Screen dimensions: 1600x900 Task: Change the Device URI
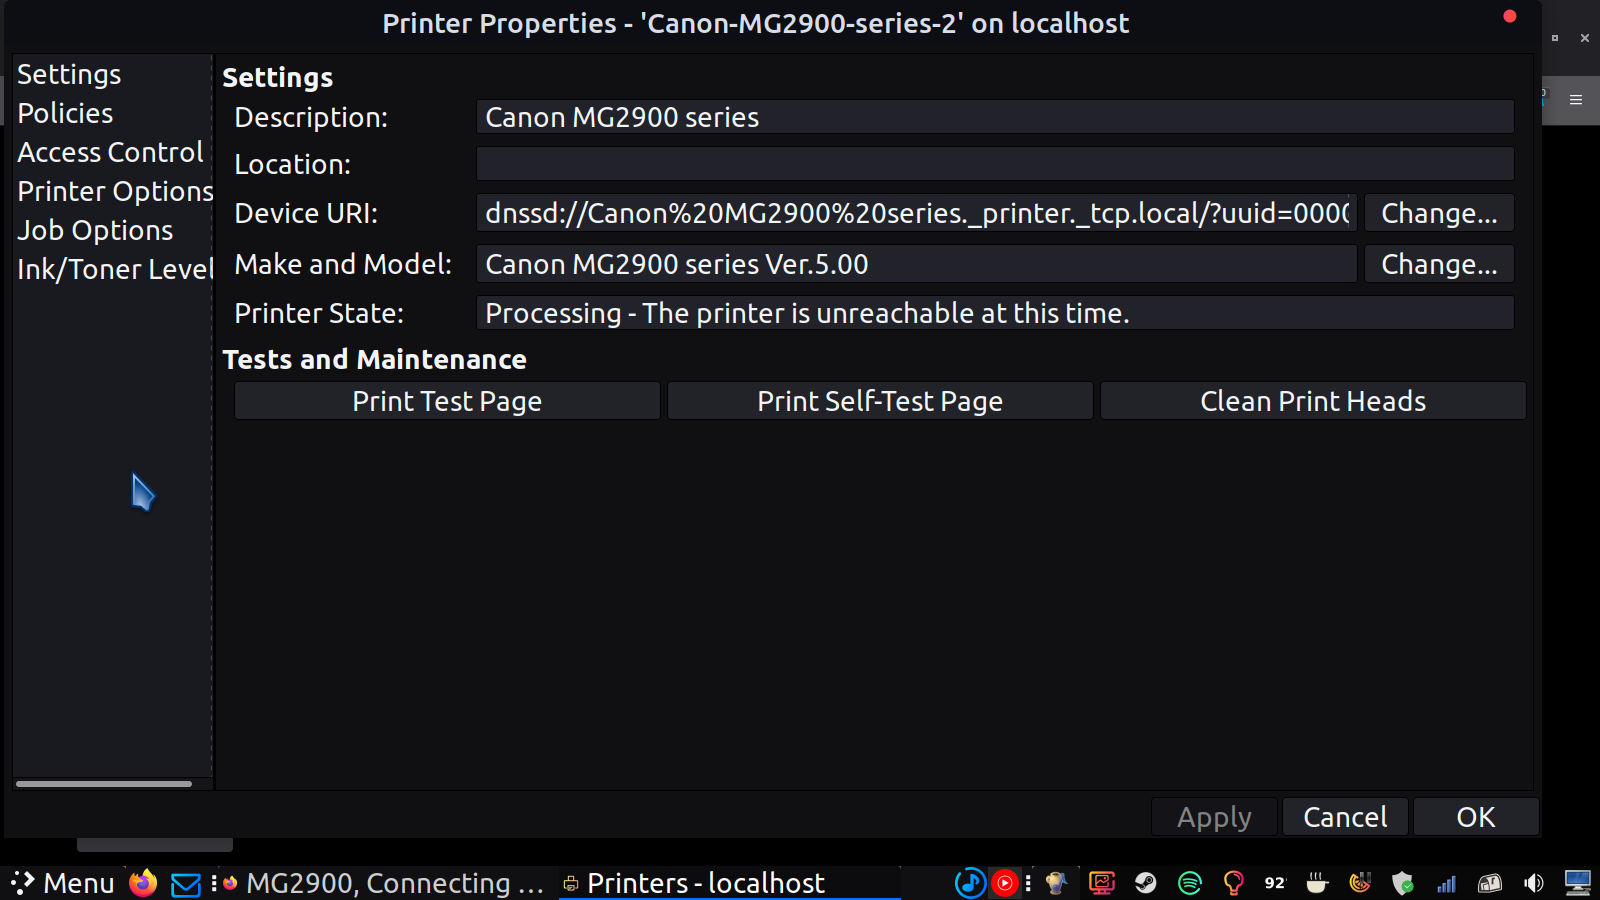tap(1439, 213)
